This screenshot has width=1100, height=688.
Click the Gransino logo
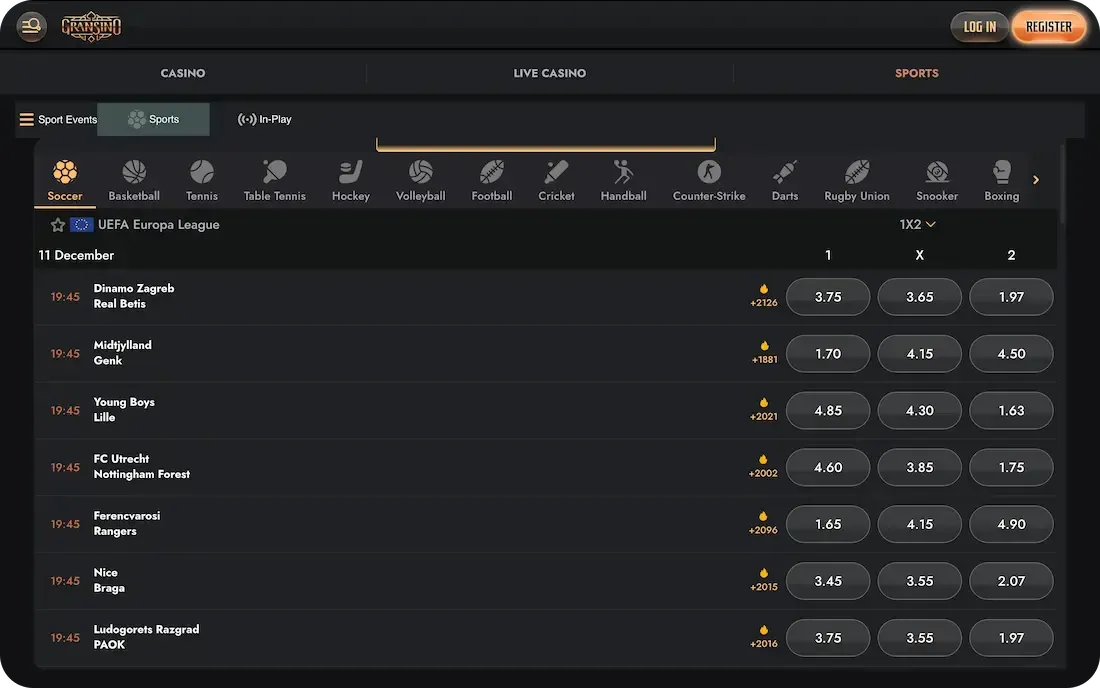tap(91, 27)
